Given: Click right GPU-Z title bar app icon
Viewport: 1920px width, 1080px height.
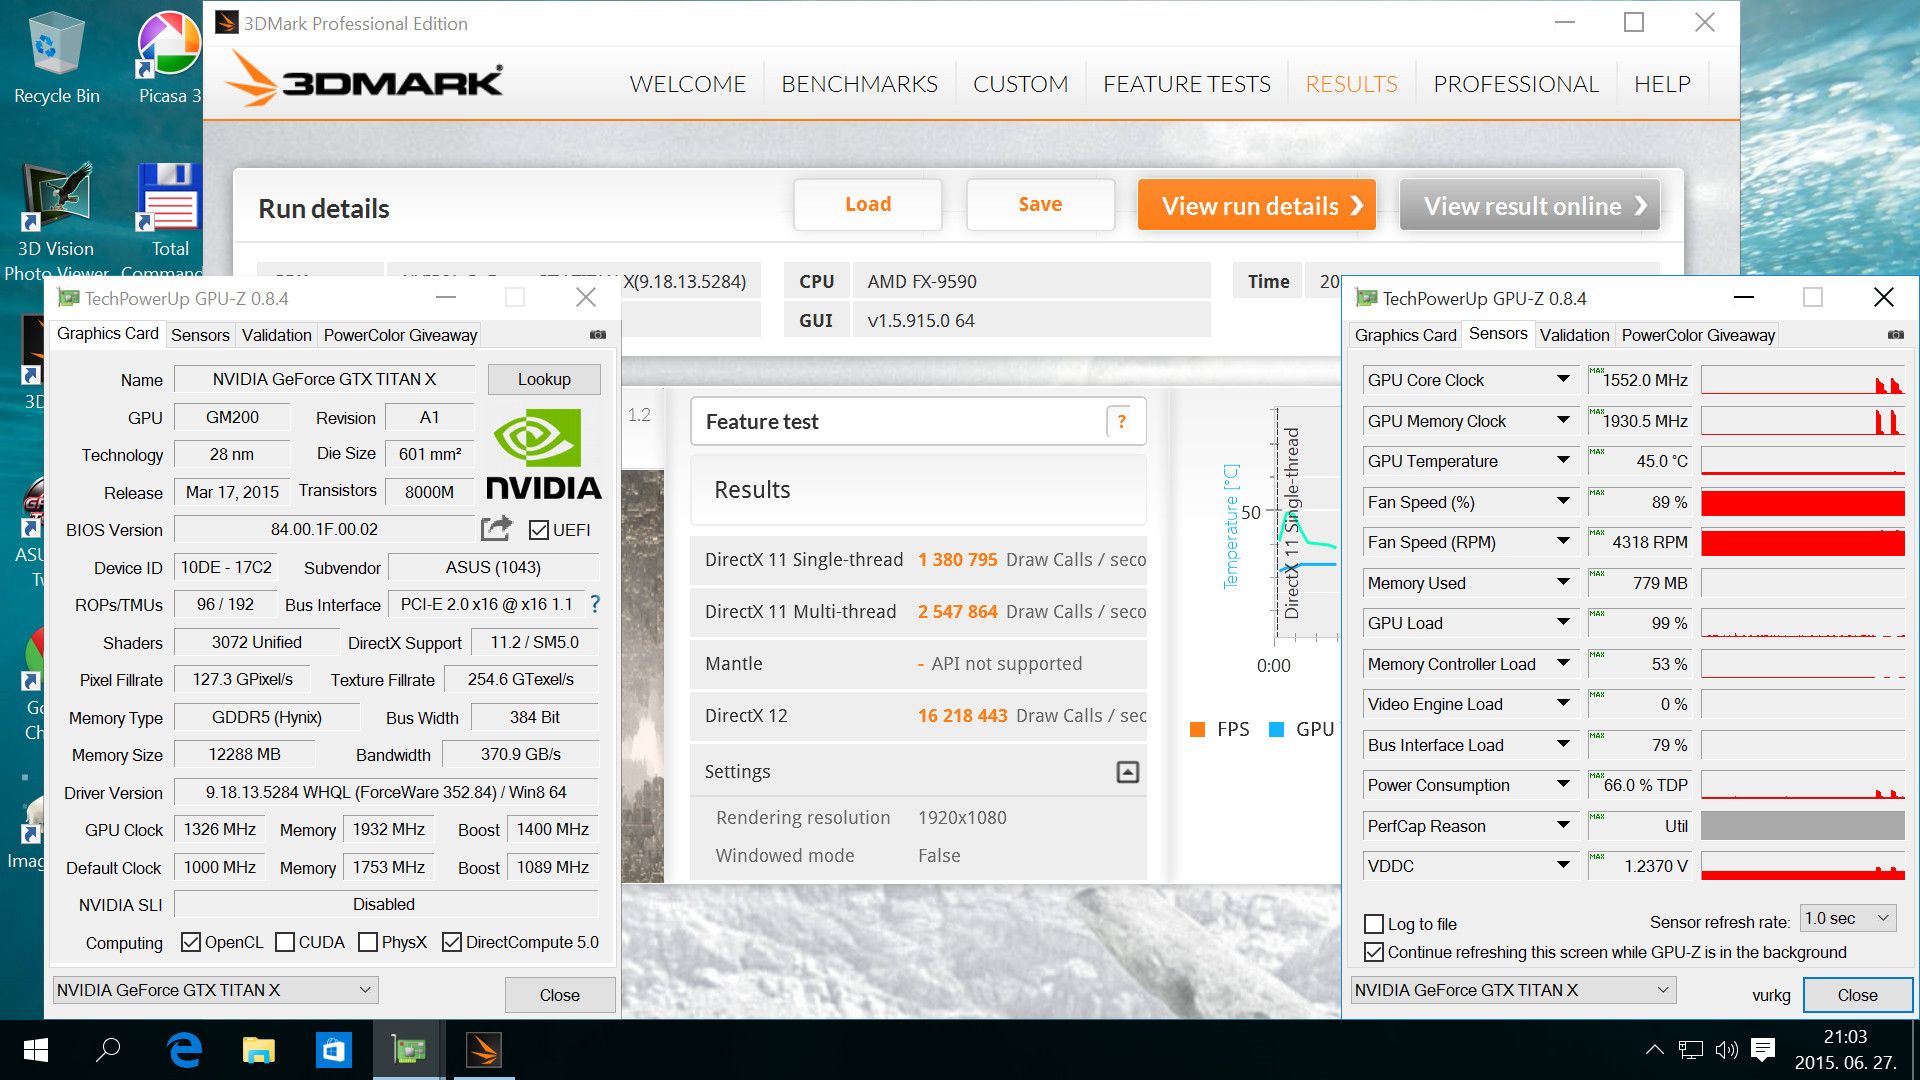Looking at the screenshot, I should [1366, 298].
